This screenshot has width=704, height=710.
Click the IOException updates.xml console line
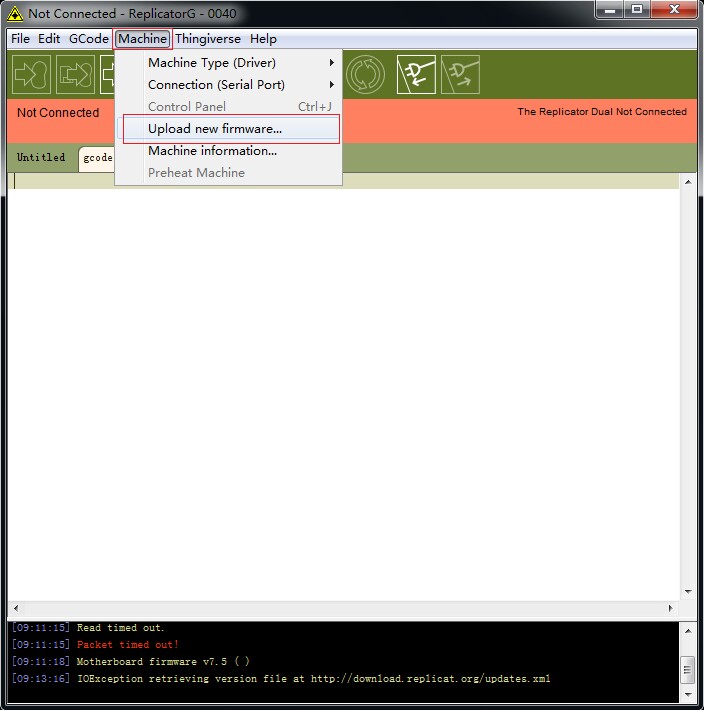click(314, 679)
